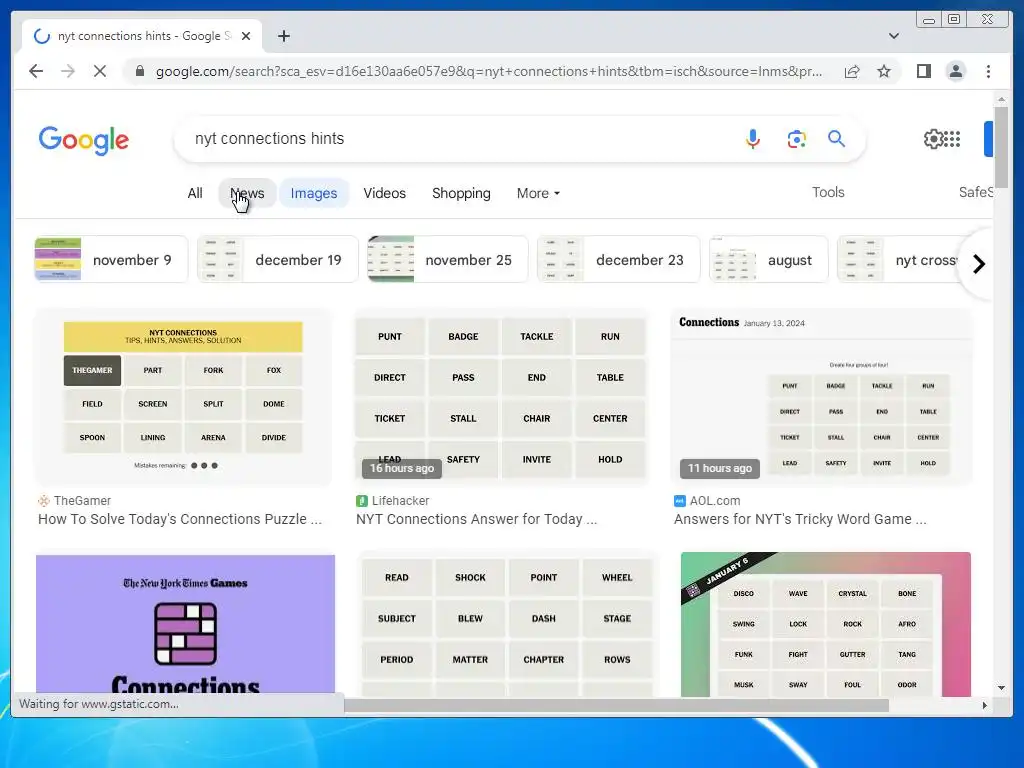
Task: Close the nyt connections hints tab
Action: 246,36
